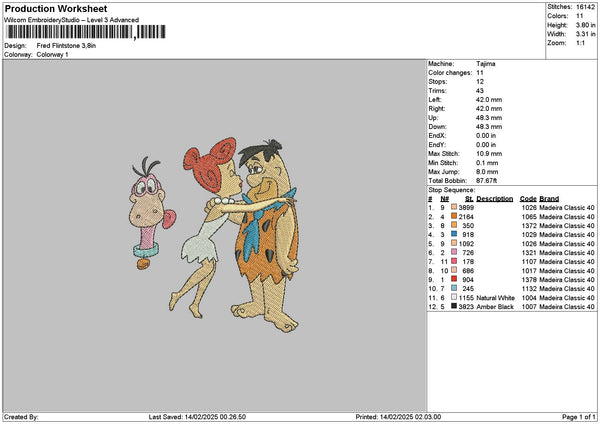Select the Machine value 'Tajima'
The image size is (600, 424).
(486, 64)
